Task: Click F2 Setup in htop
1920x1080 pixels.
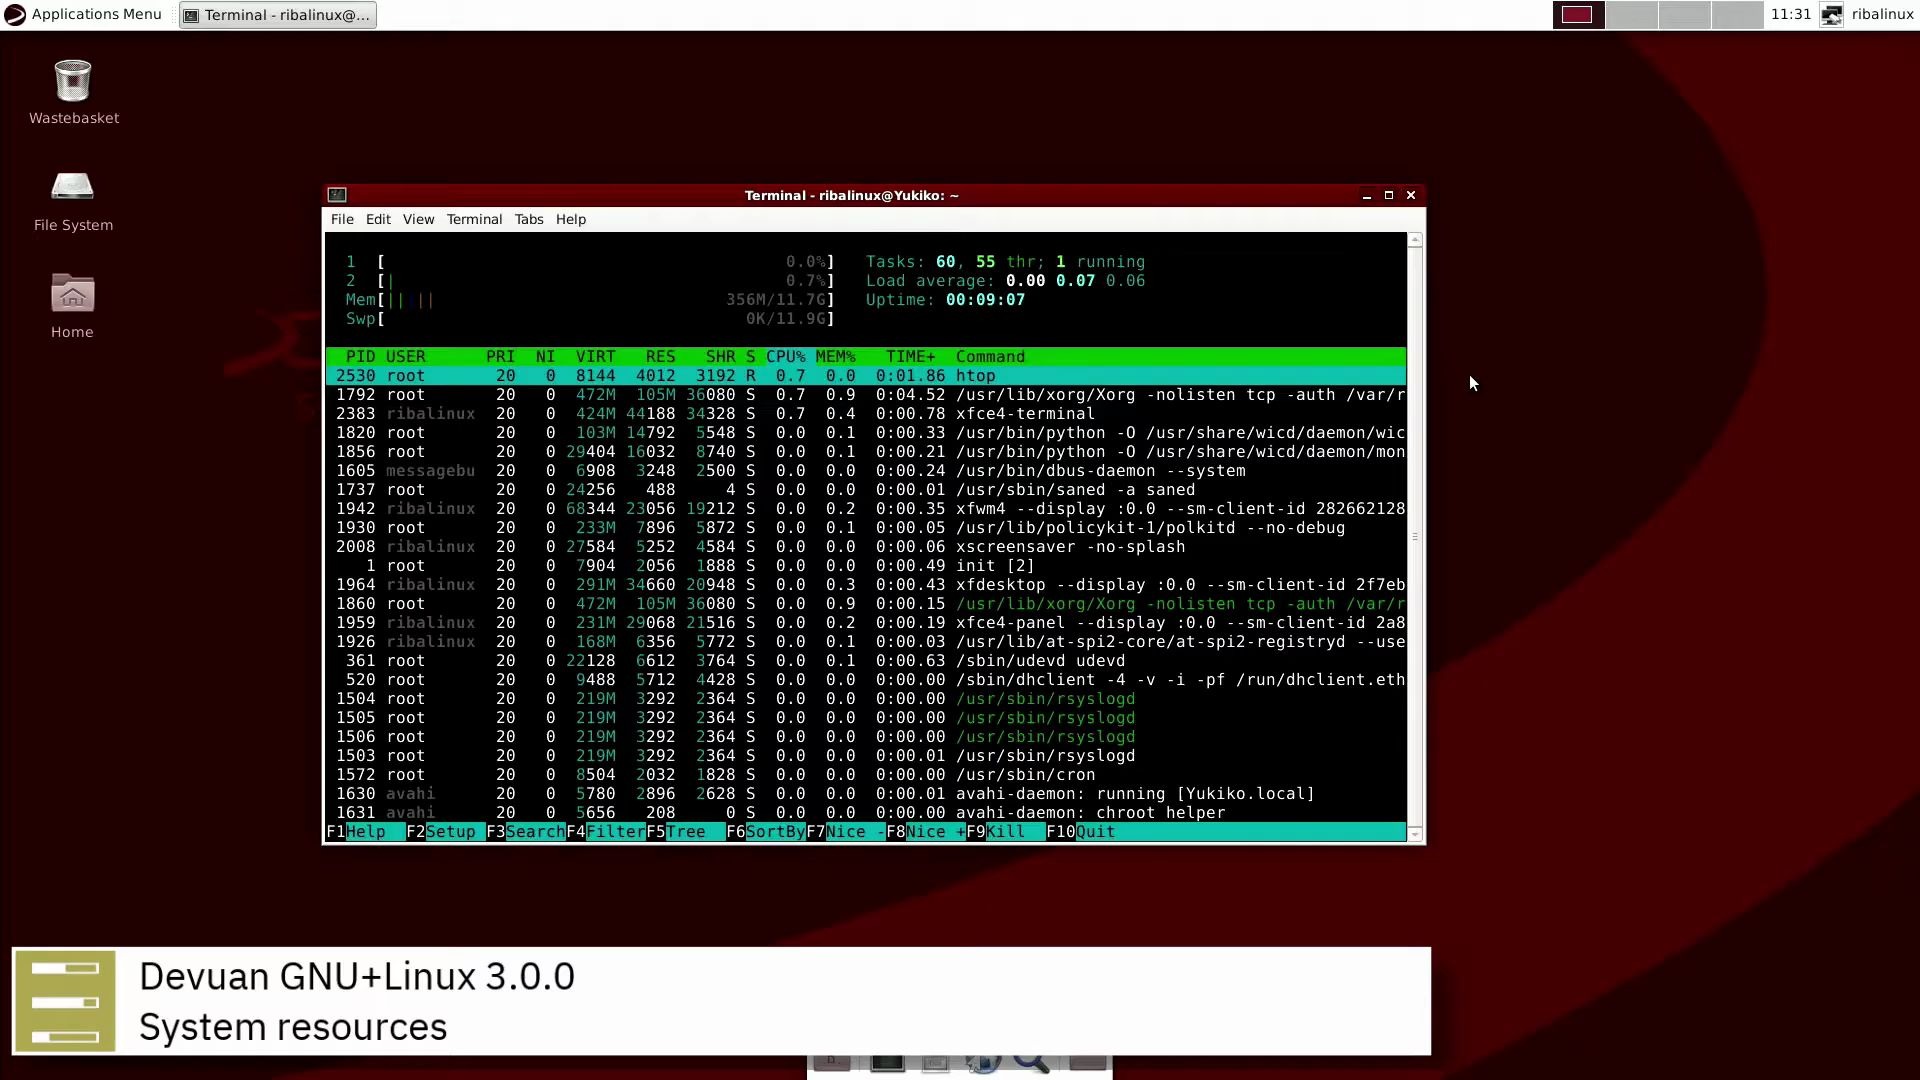Action: [x=446, y=832]
